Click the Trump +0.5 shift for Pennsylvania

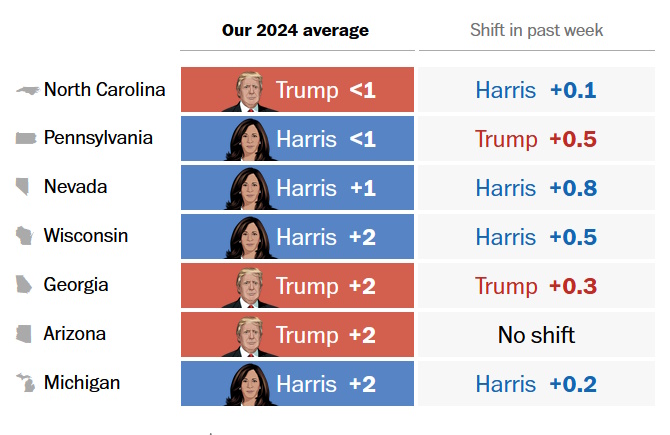coord(536,139)
